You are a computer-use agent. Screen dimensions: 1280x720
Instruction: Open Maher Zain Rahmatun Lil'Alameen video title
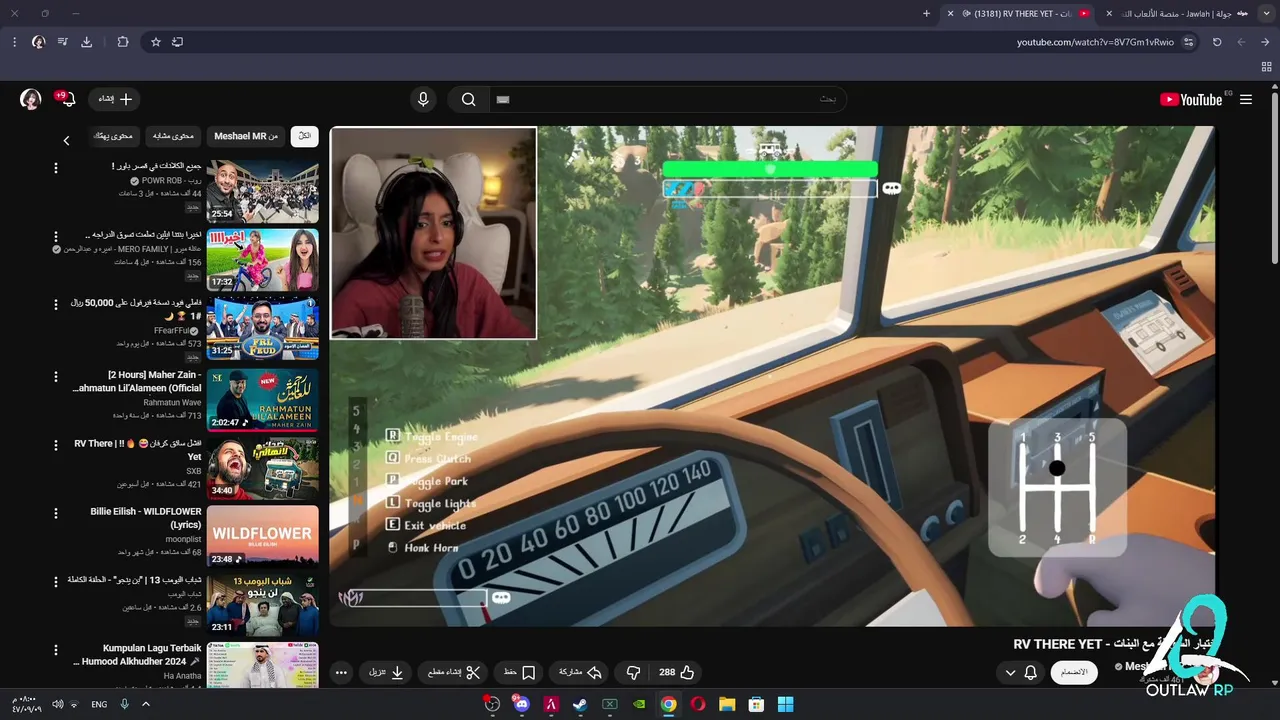pos(137,381)
